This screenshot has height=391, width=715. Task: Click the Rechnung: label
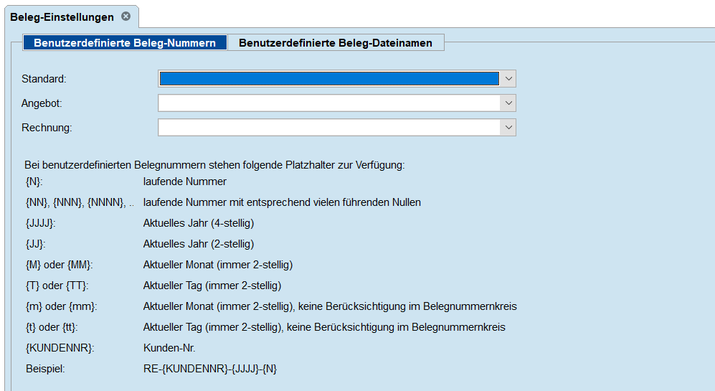point(47,128)
